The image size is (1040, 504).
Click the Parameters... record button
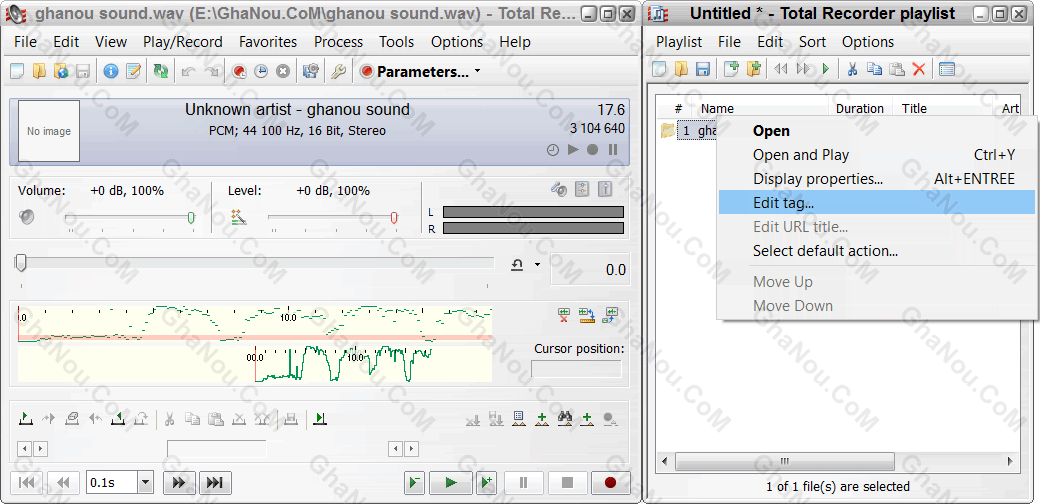pos(415,72)
